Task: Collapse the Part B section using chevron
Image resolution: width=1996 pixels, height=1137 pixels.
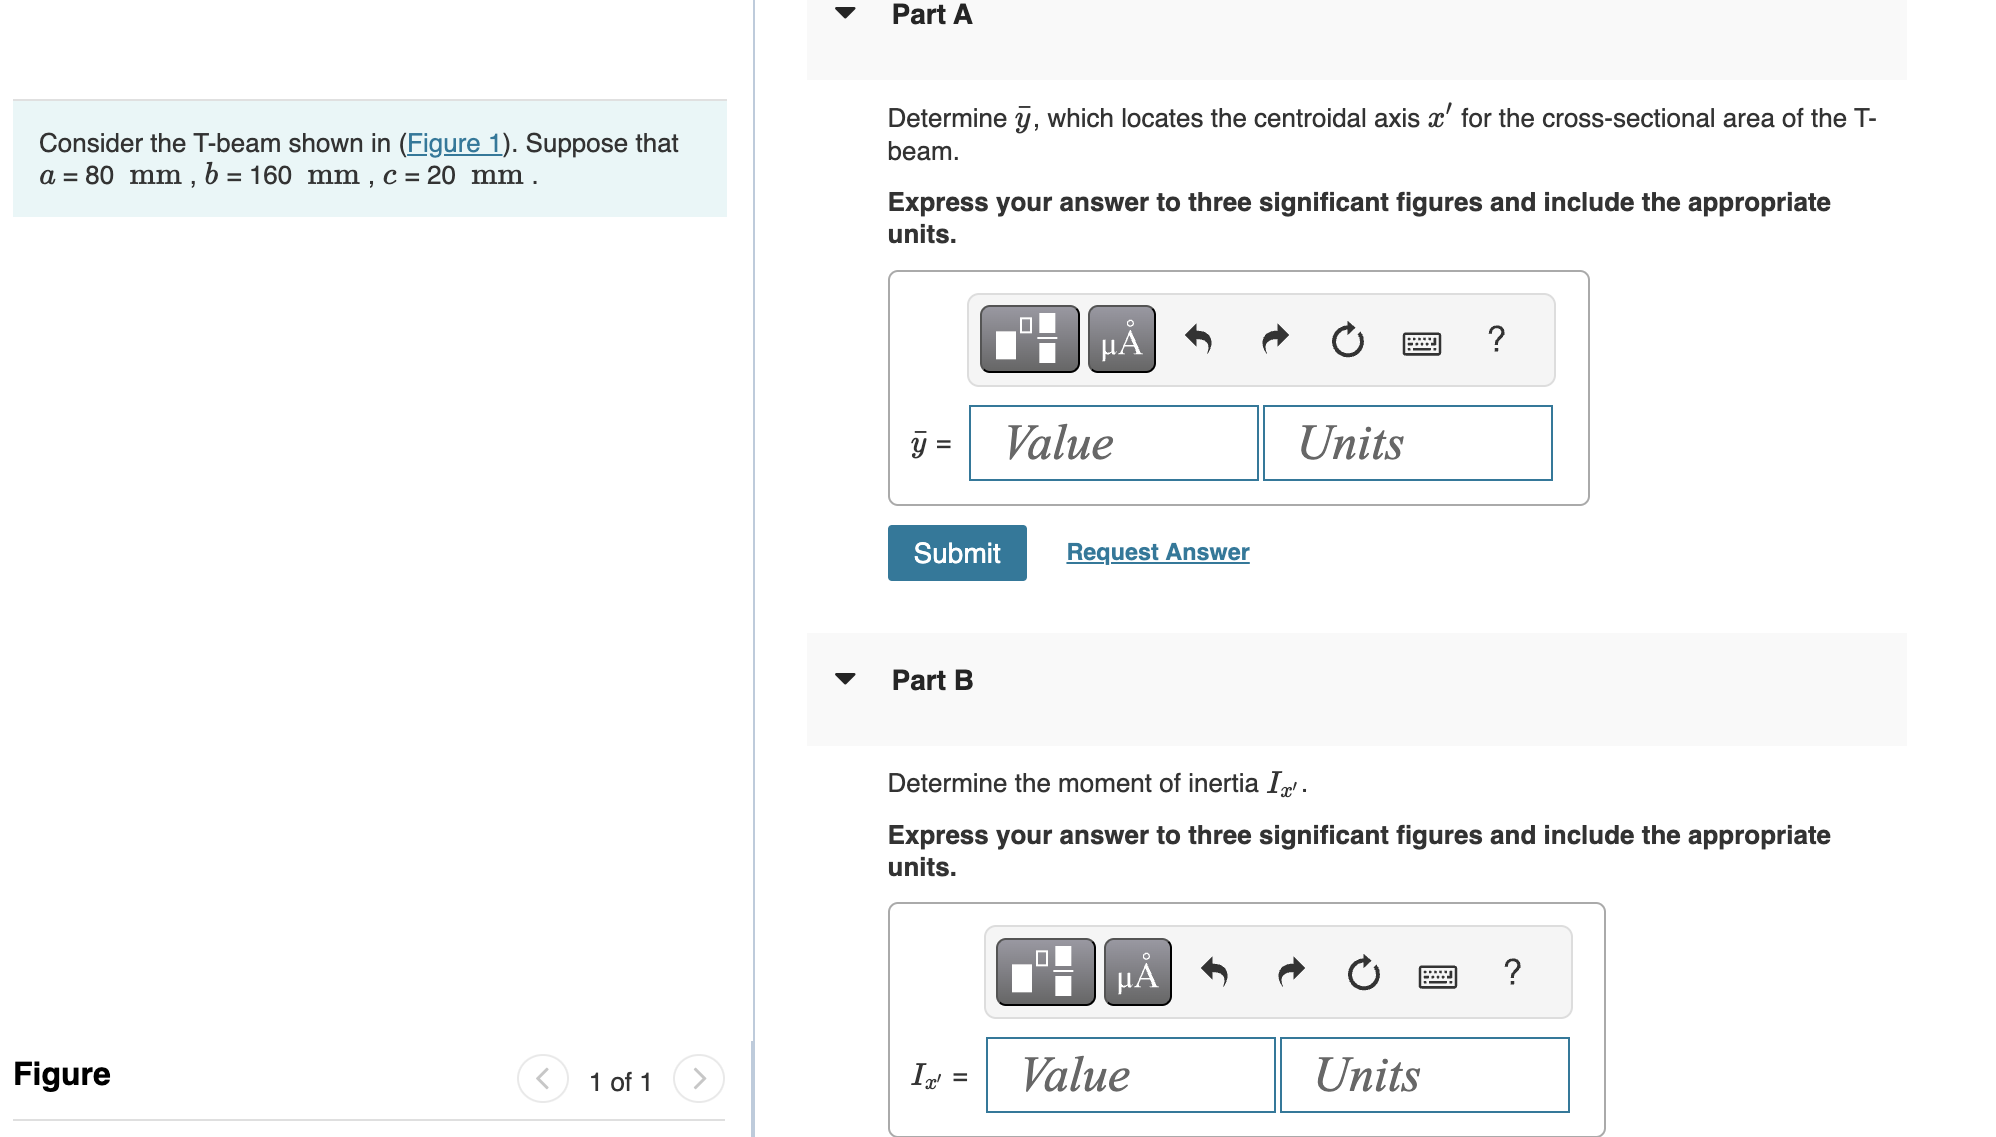Action: pyautogui.click(x=840, y=678)
